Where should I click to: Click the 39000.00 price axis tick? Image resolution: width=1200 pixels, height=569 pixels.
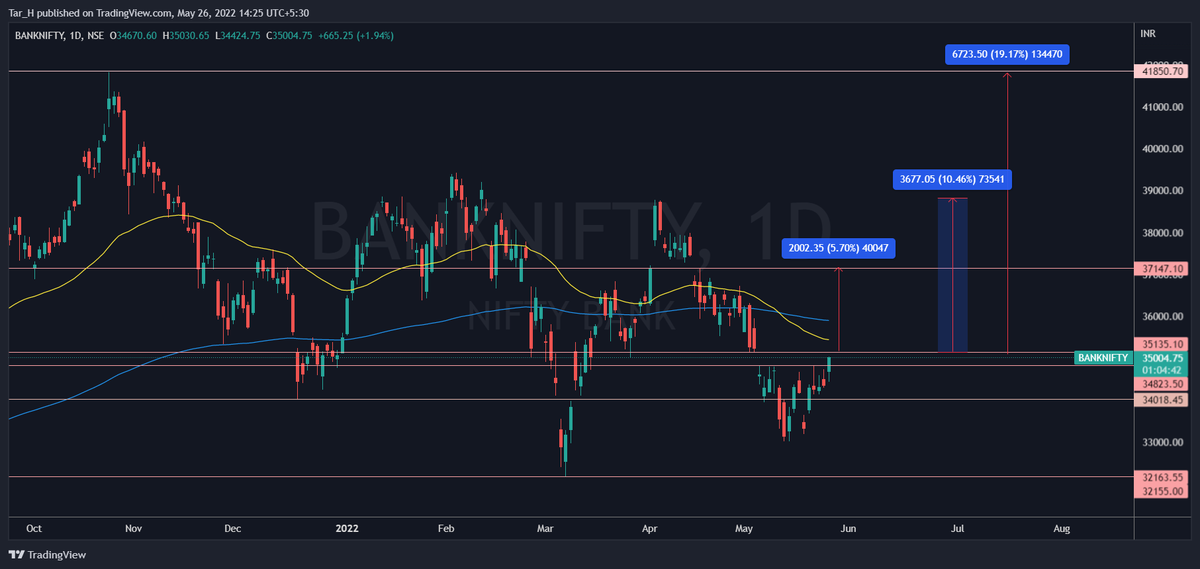(x=1164, y=191)
